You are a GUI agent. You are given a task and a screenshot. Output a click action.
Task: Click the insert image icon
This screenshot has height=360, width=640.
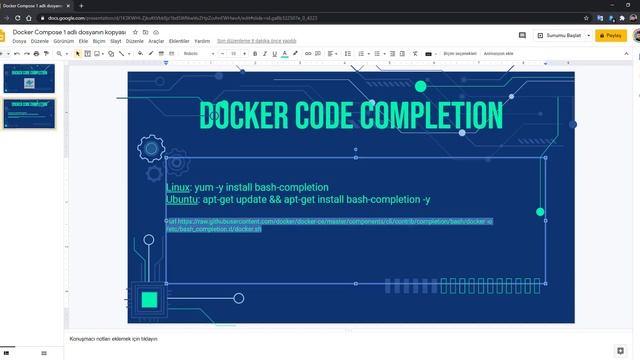click(x=97, y=53)
